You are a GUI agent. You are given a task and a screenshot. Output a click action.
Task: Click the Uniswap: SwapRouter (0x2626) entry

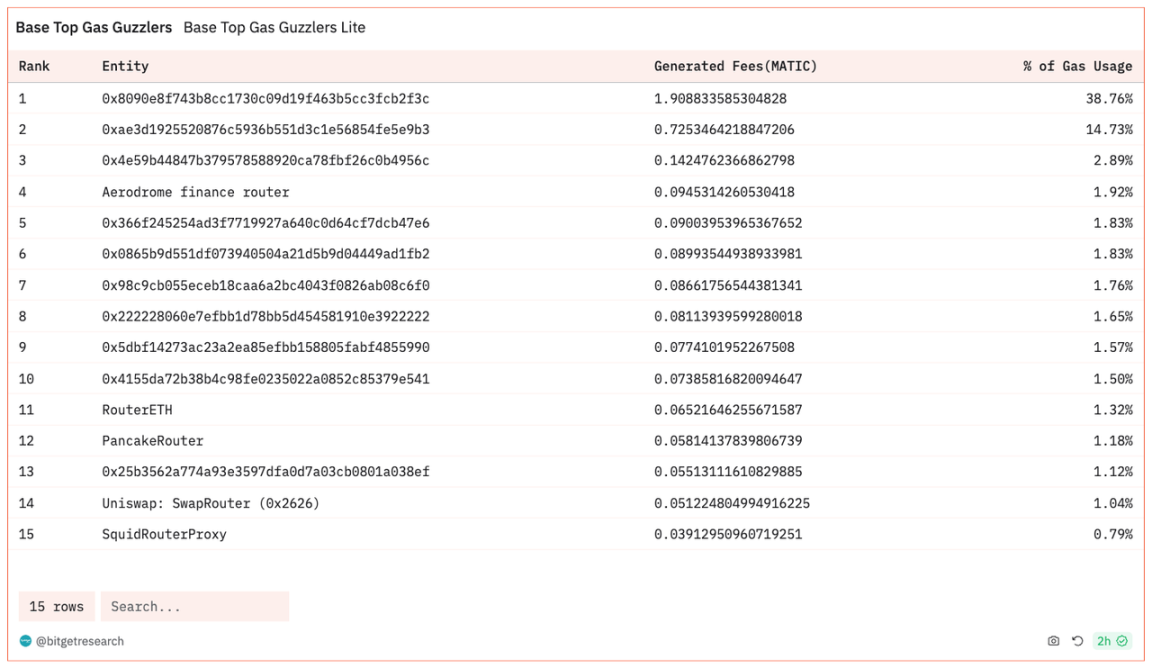pyautogui.click(x=210, y=503)
